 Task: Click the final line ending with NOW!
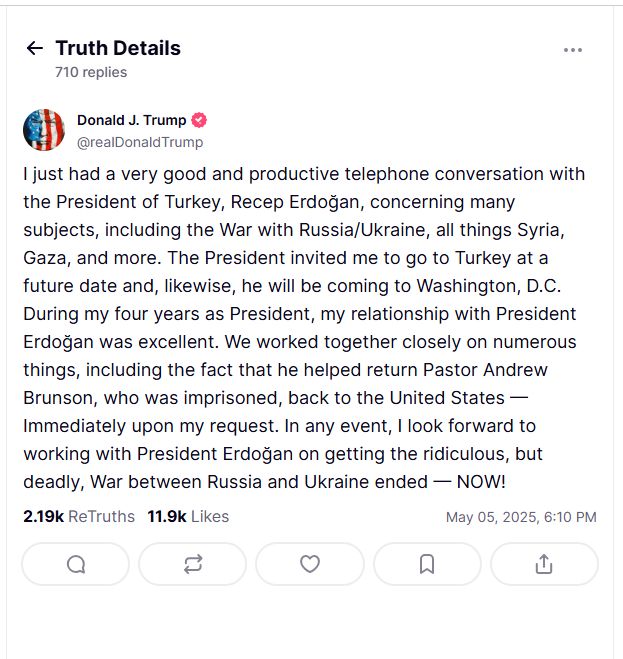(x=264, y=482)
